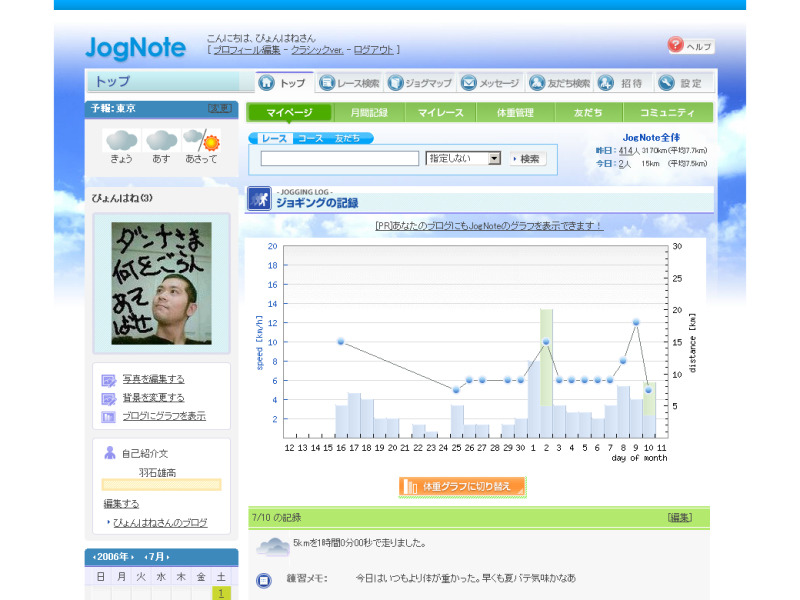Select the 友だち search tab
This screenshot has width=800, height=600.
tap(347, 138)
